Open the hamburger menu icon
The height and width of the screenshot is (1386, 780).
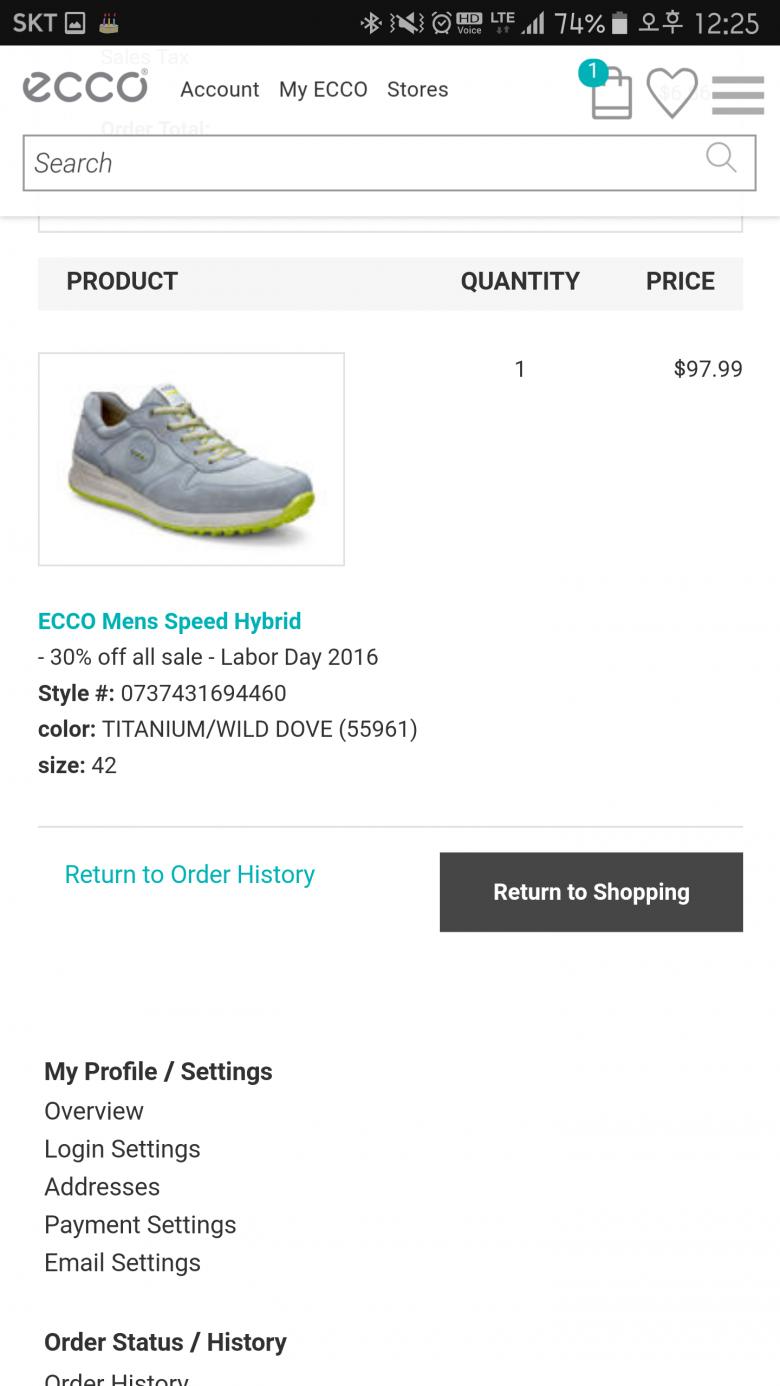pyautogui.click(x=738, y=95)
